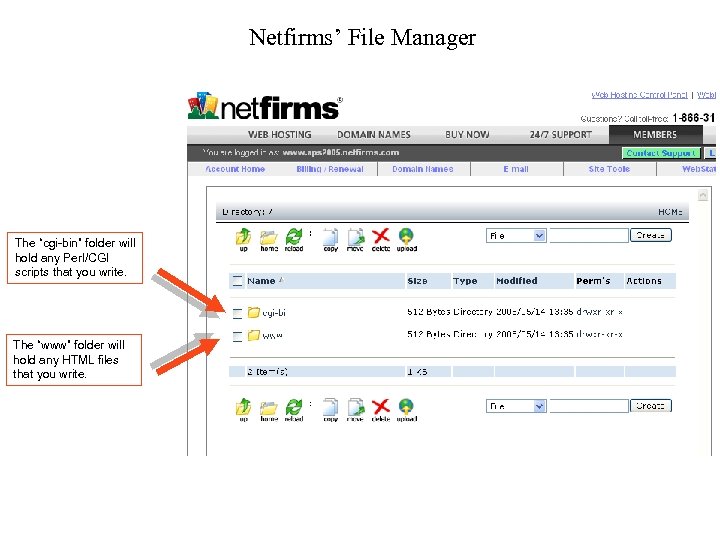Click the cgi-bin permissions value
The image size is (720, 540).
coord(599,312)
